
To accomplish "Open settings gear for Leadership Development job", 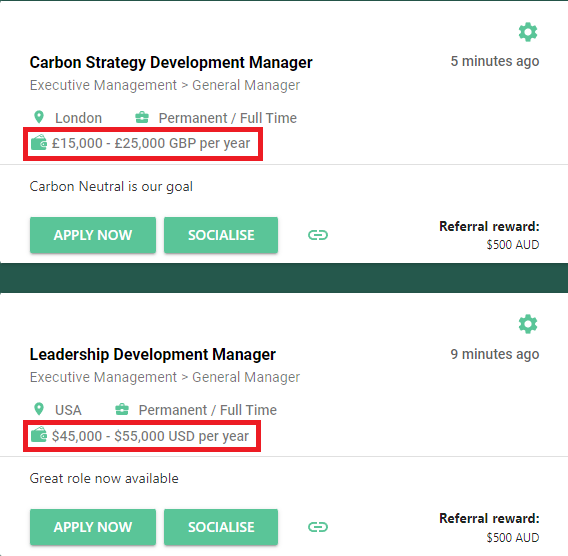I will pyautogui.click(x=528, y=324).
